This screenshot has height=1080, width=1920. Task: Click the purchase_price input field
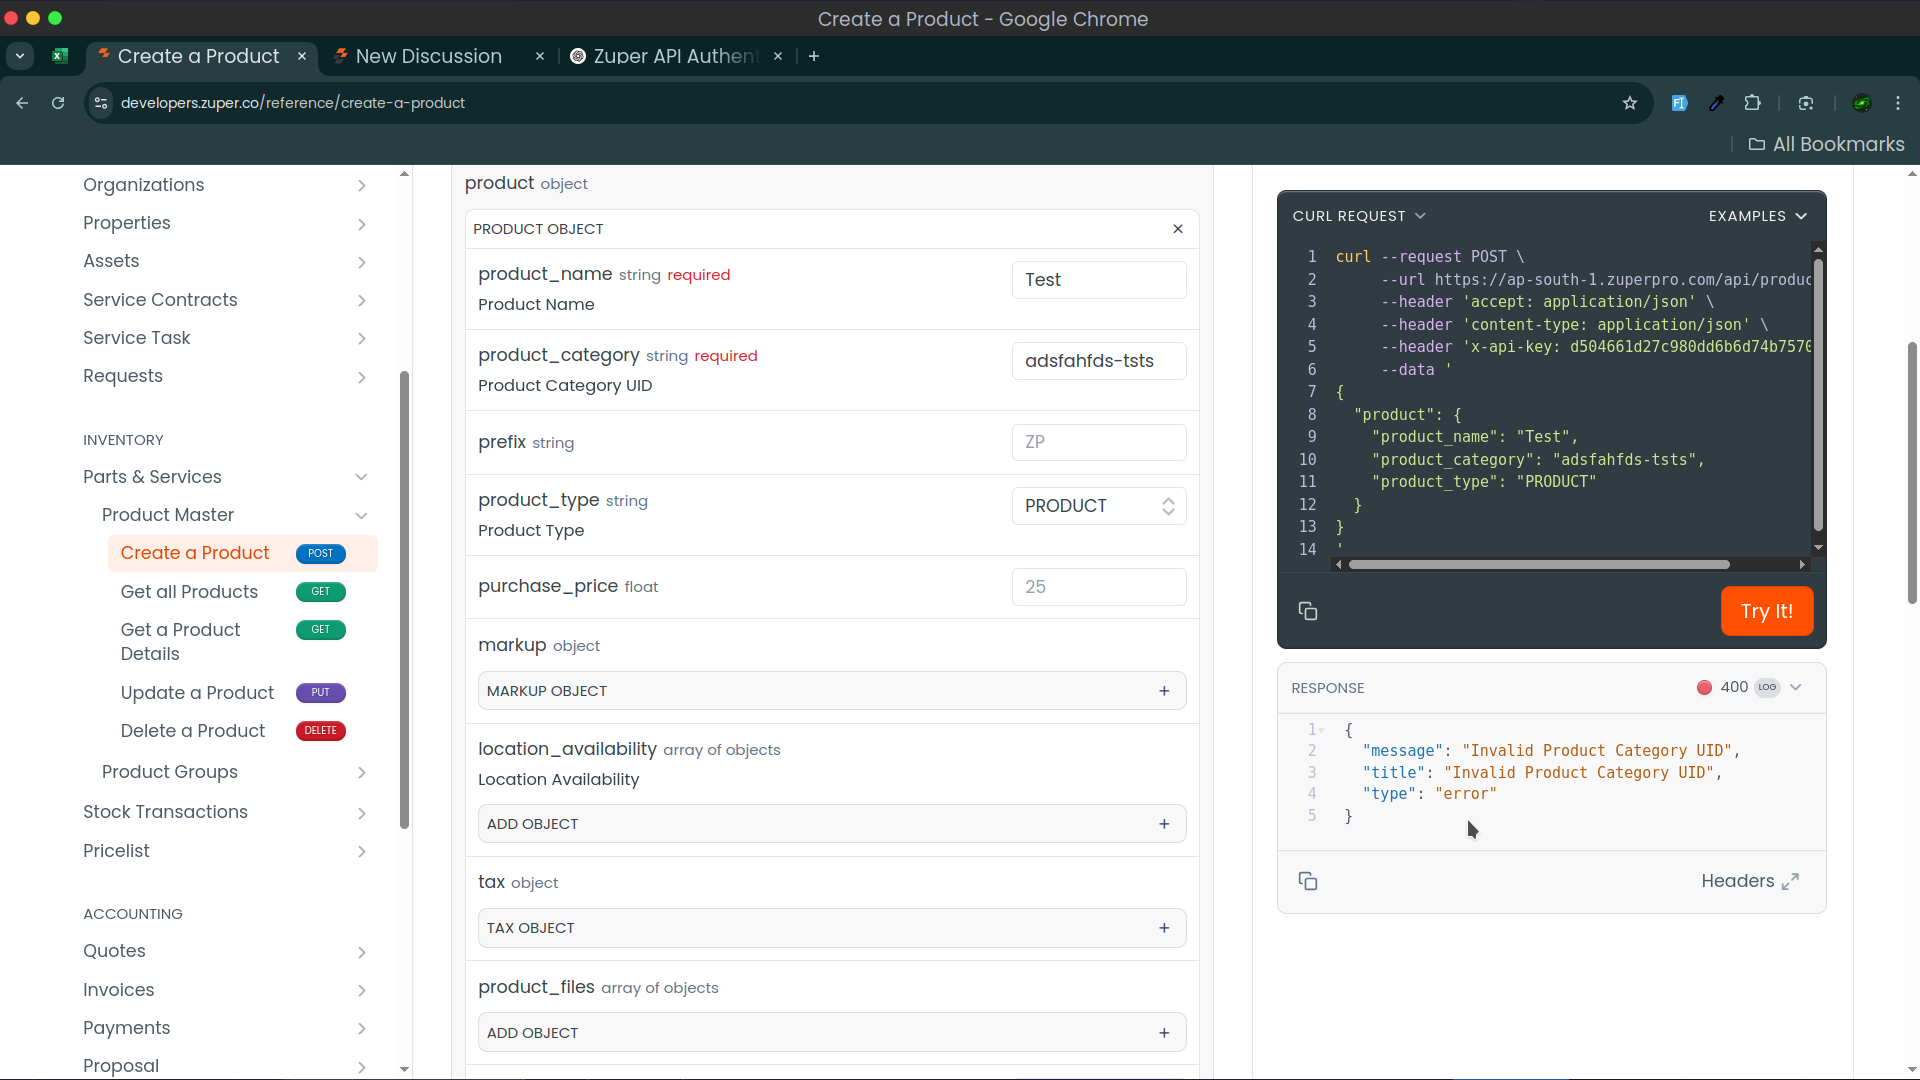click(x=1098, y=587)
